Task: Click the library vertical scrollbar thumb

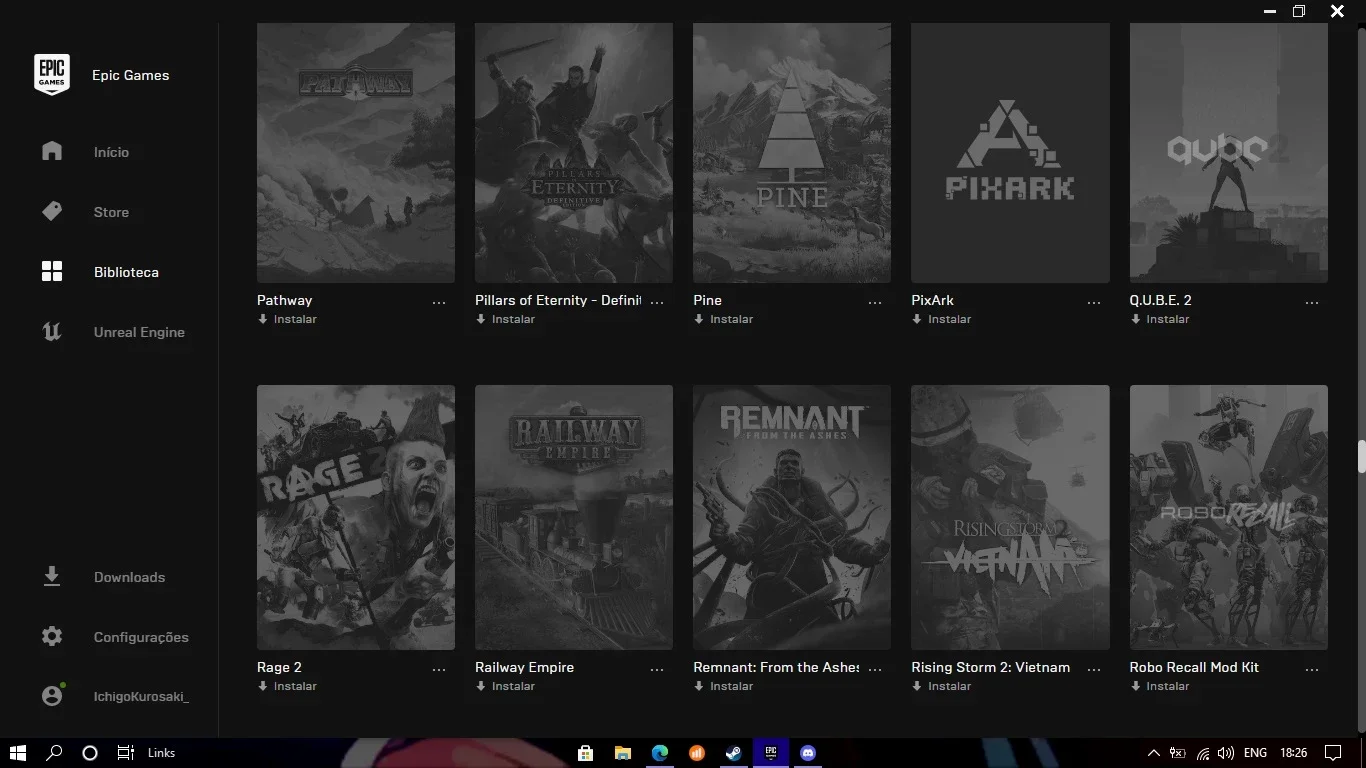Action: click(1361, 456)
